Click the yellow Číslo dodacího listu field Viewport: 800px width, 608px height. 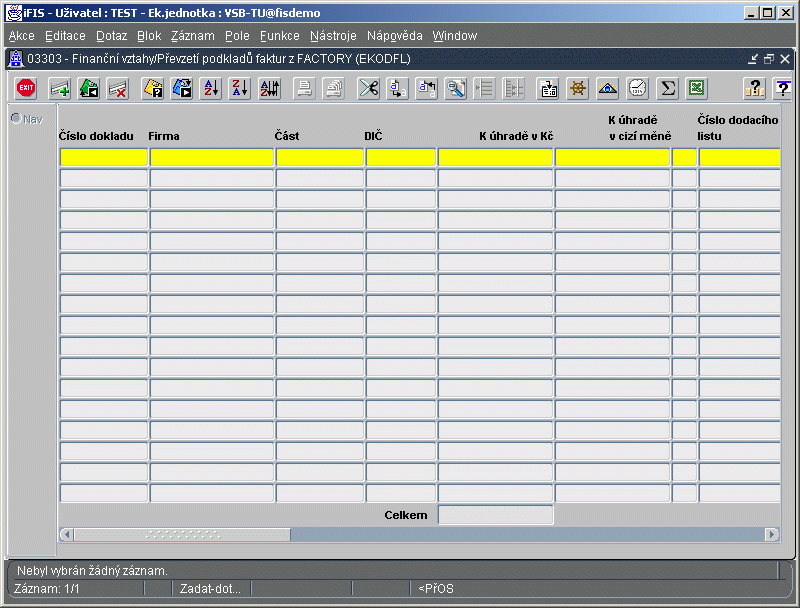(739, 157)
